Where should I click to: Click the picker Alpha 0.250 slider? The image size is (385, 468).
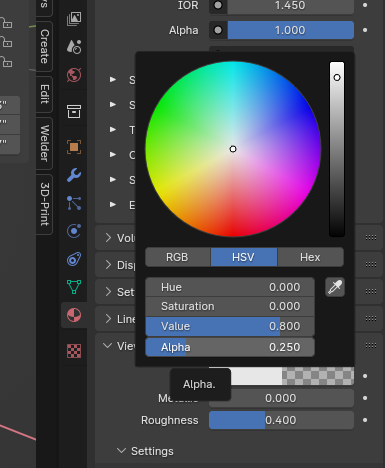(230, 347)
